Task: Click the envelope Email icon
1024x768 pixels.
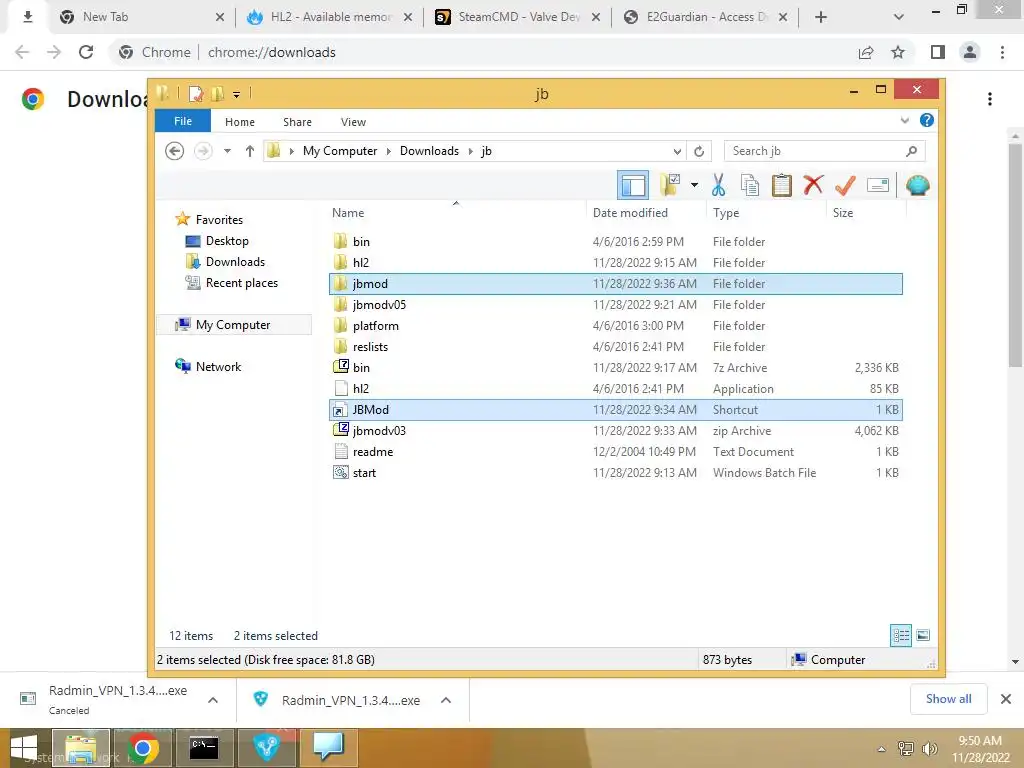Action: pos(878,185)
